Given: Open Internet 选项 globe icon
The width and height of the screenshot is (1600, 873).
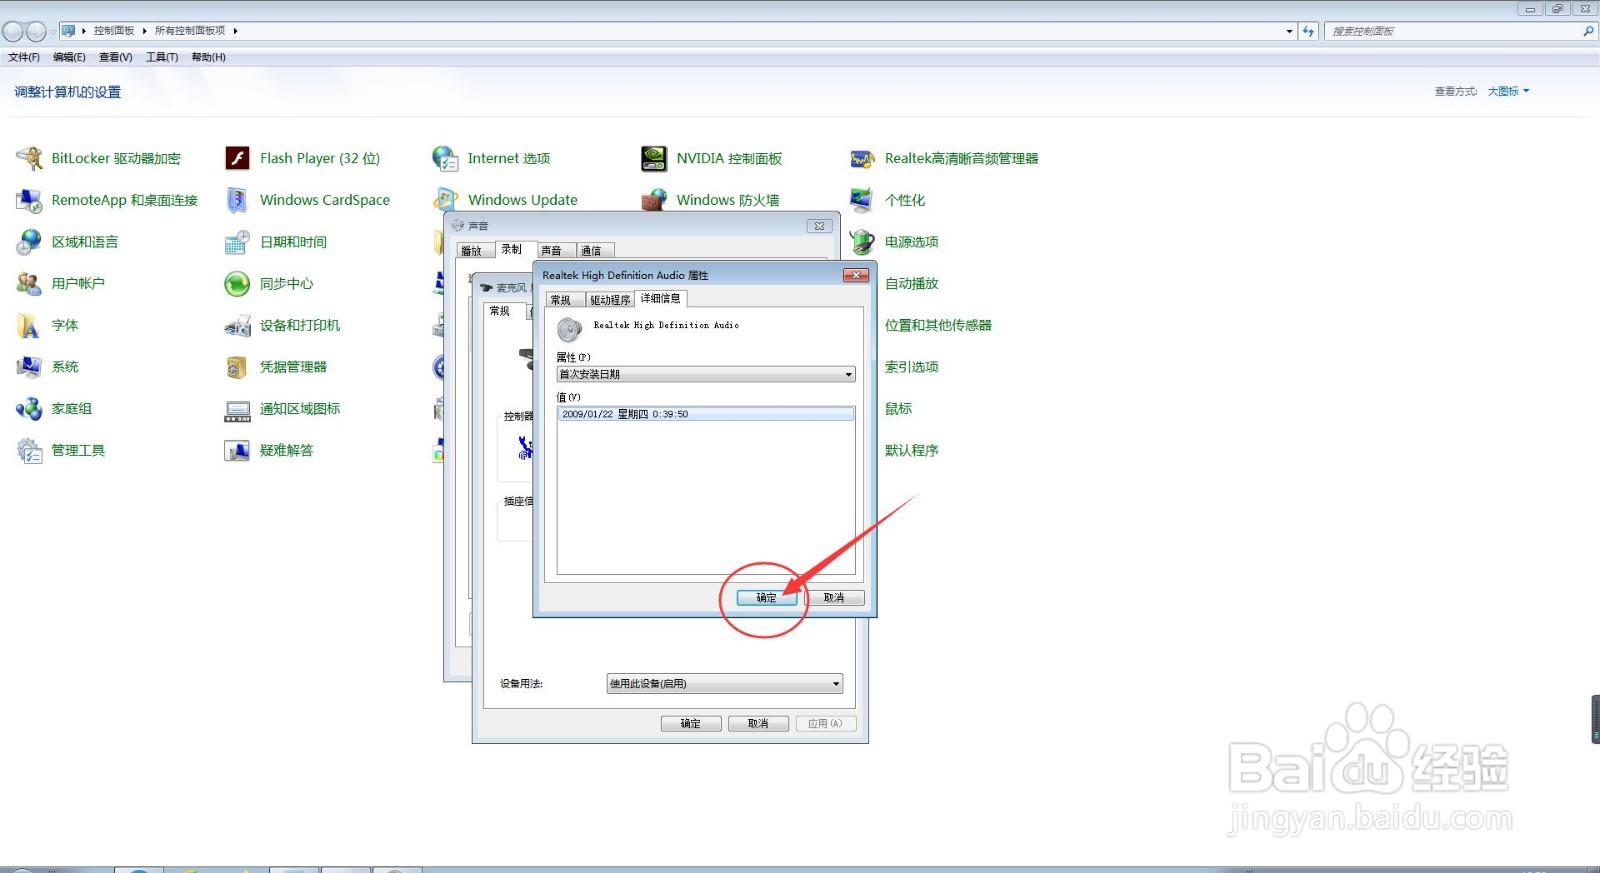Looking at the screenshot, I should tap(445, 158).
